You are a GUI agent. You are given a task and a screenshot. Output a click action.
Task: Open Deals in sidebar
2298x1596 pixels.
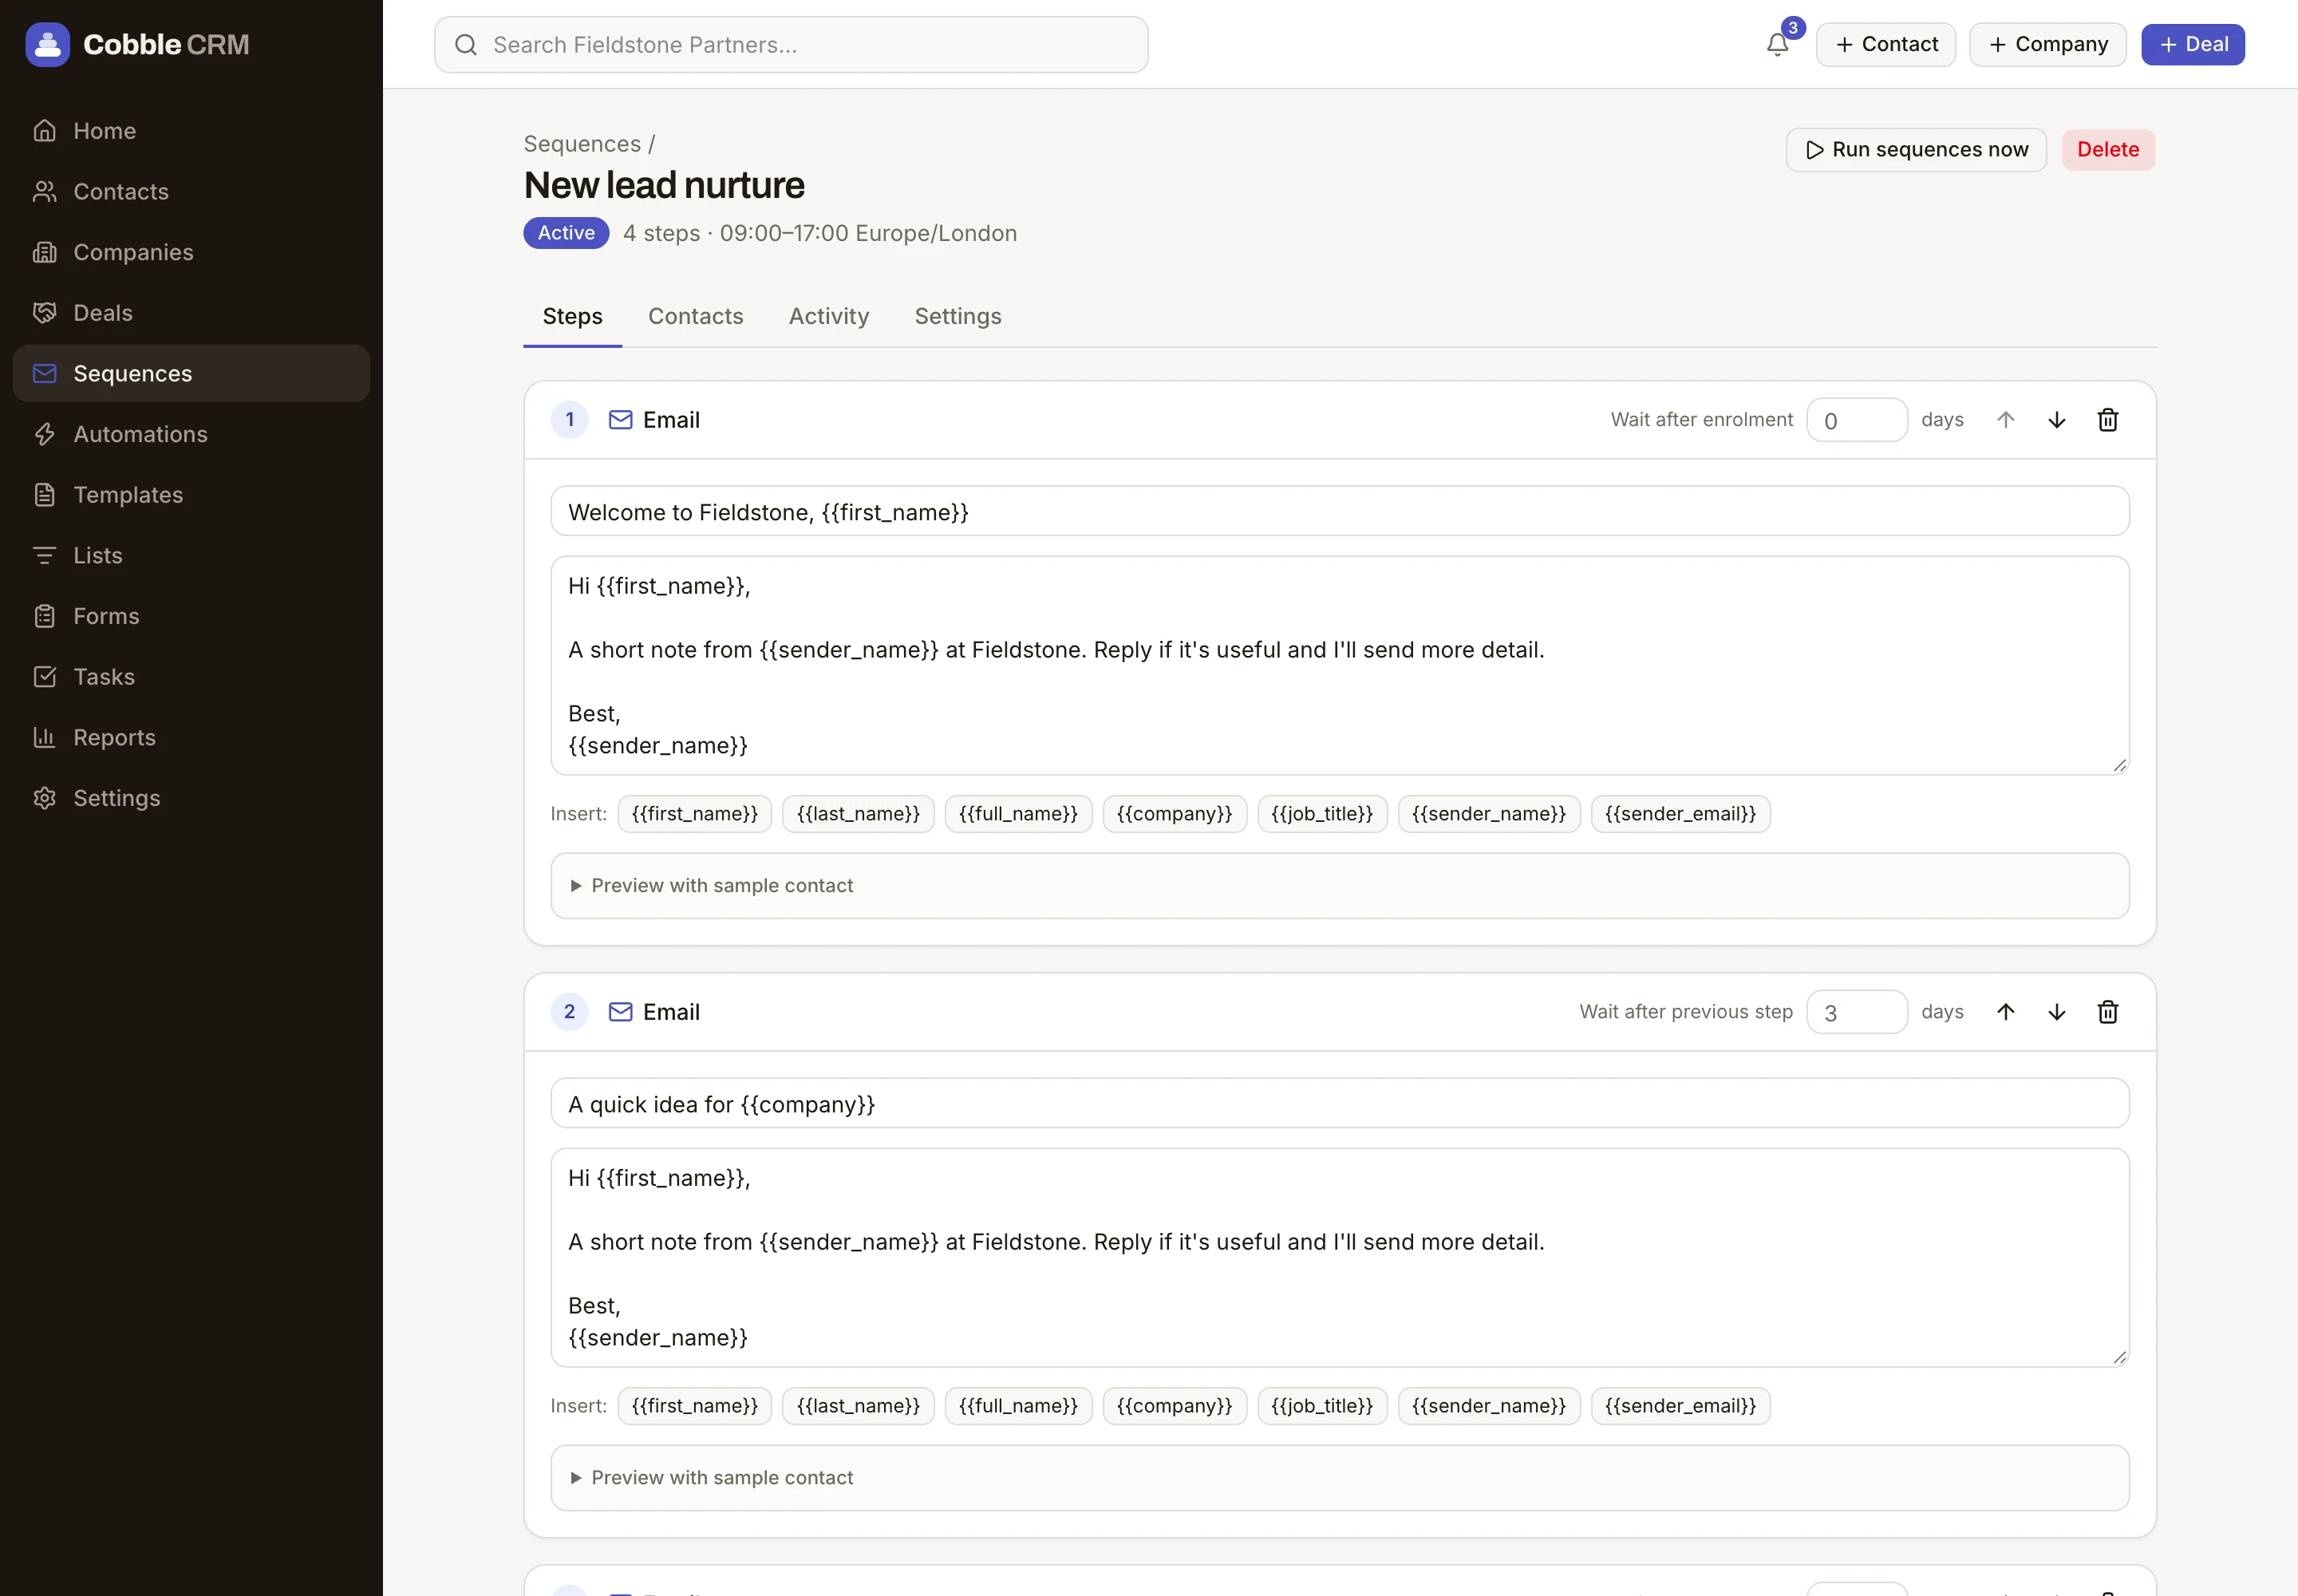tap(191, 313)
